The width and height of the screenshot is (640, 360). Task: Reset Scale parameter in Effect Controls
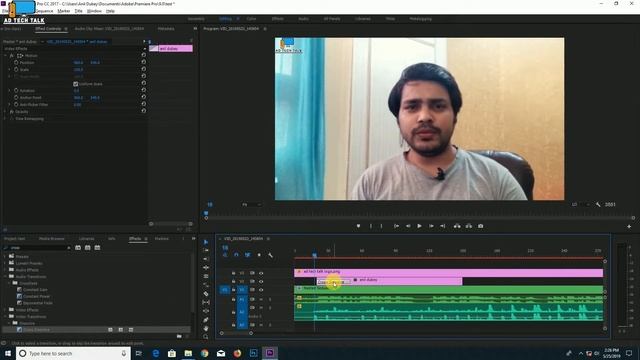tap(143, 69)
